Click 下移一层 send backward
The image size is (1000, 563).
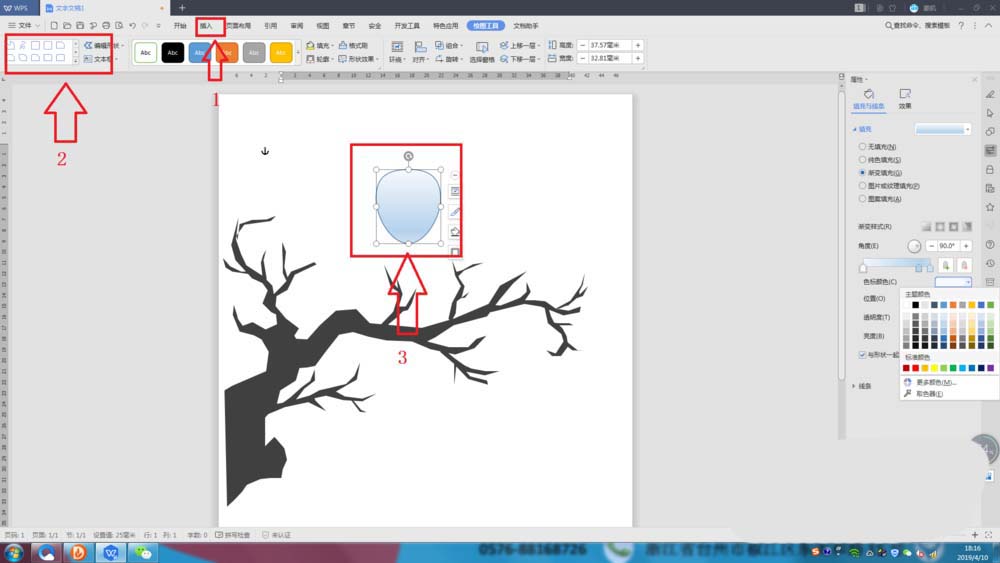tap(520, 59)
